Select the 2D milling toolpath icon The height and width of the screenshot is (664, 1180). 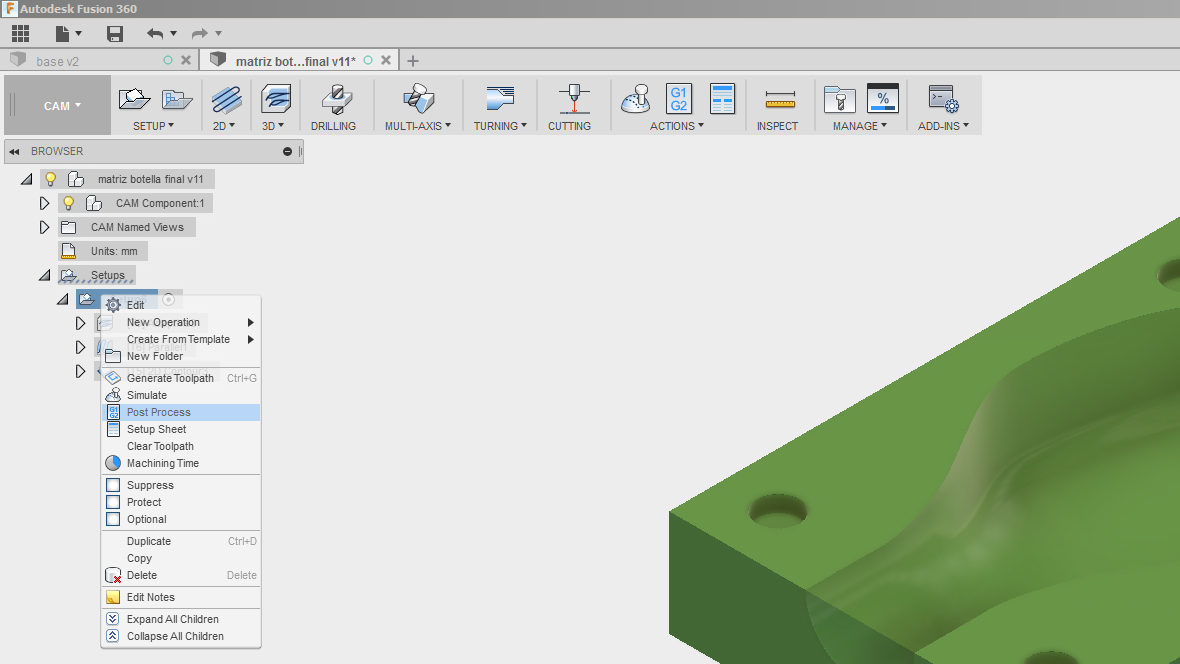226,99
